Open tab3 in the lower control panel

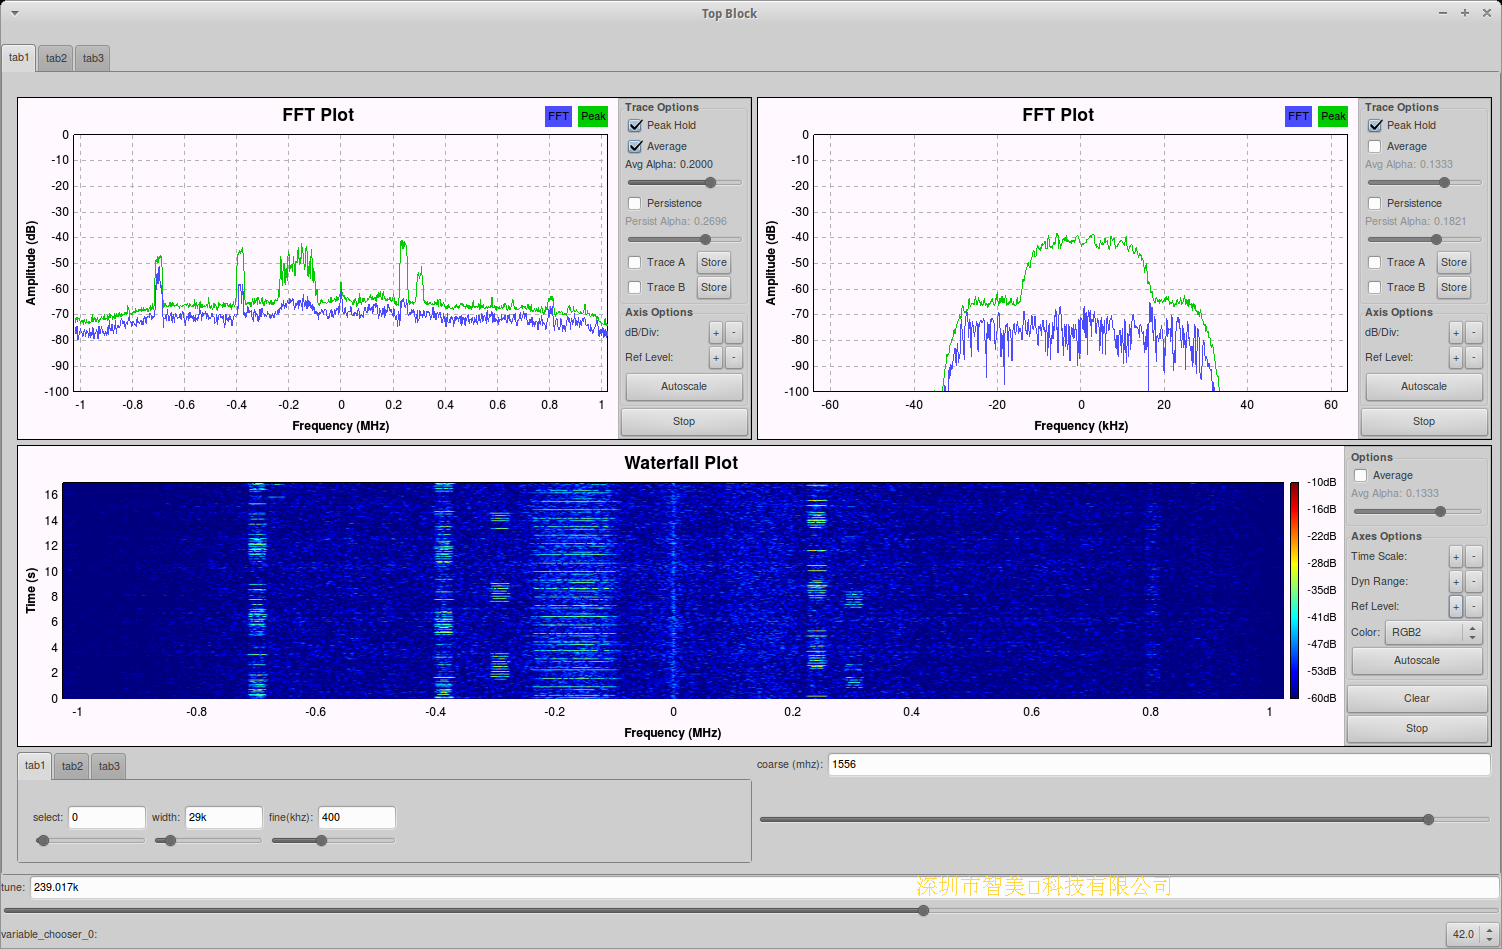109,766
